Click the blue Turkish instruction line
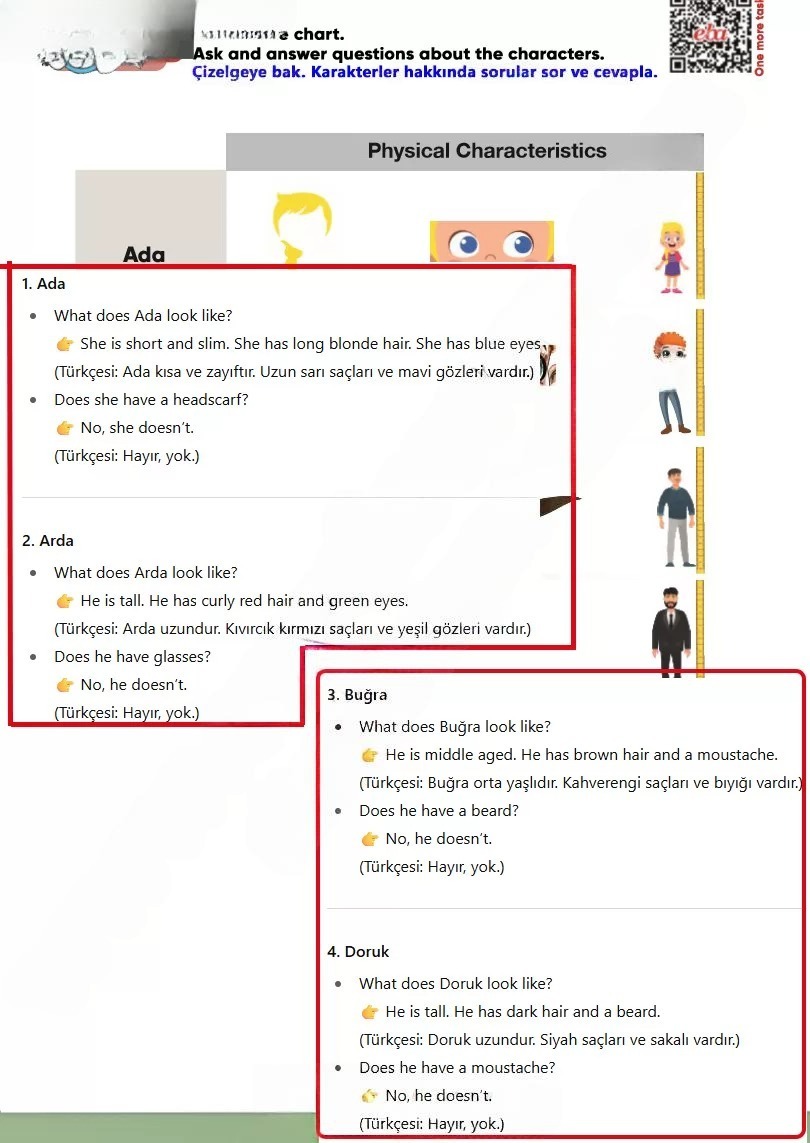The height and width of the screenshot is (1143, 810). [x=424, y=72]
